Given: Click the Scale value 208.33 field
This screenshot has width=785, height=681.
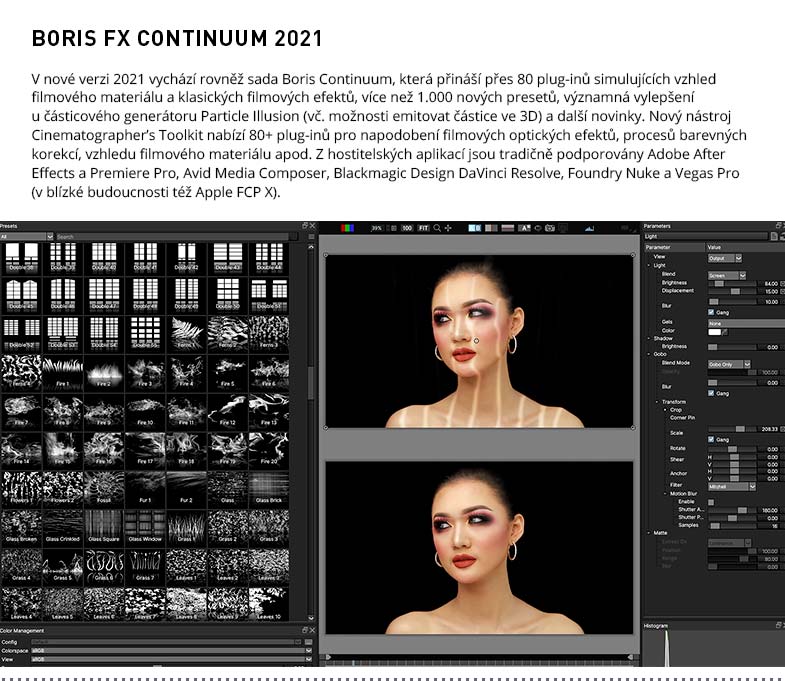Looking at the screenshot, I should (768, 429).
